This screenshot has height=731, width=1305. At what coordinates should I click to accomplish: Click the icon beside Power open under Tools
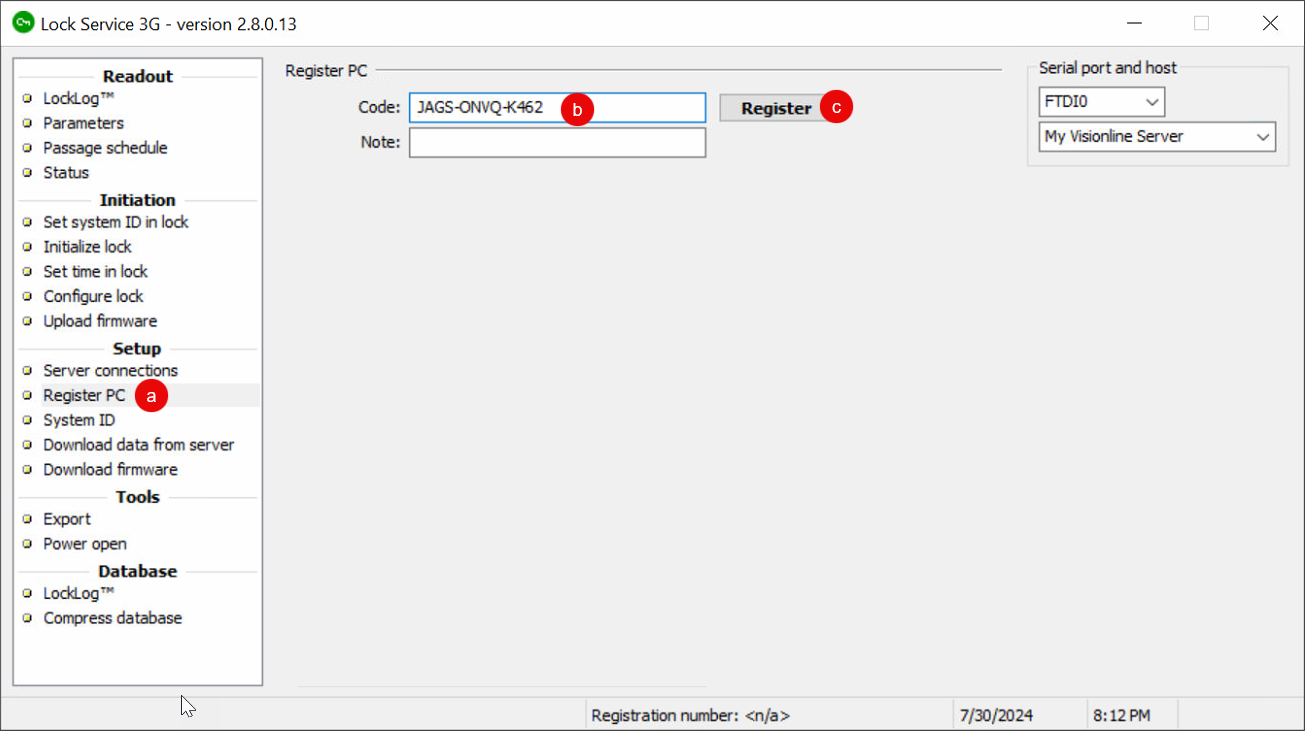28,544
